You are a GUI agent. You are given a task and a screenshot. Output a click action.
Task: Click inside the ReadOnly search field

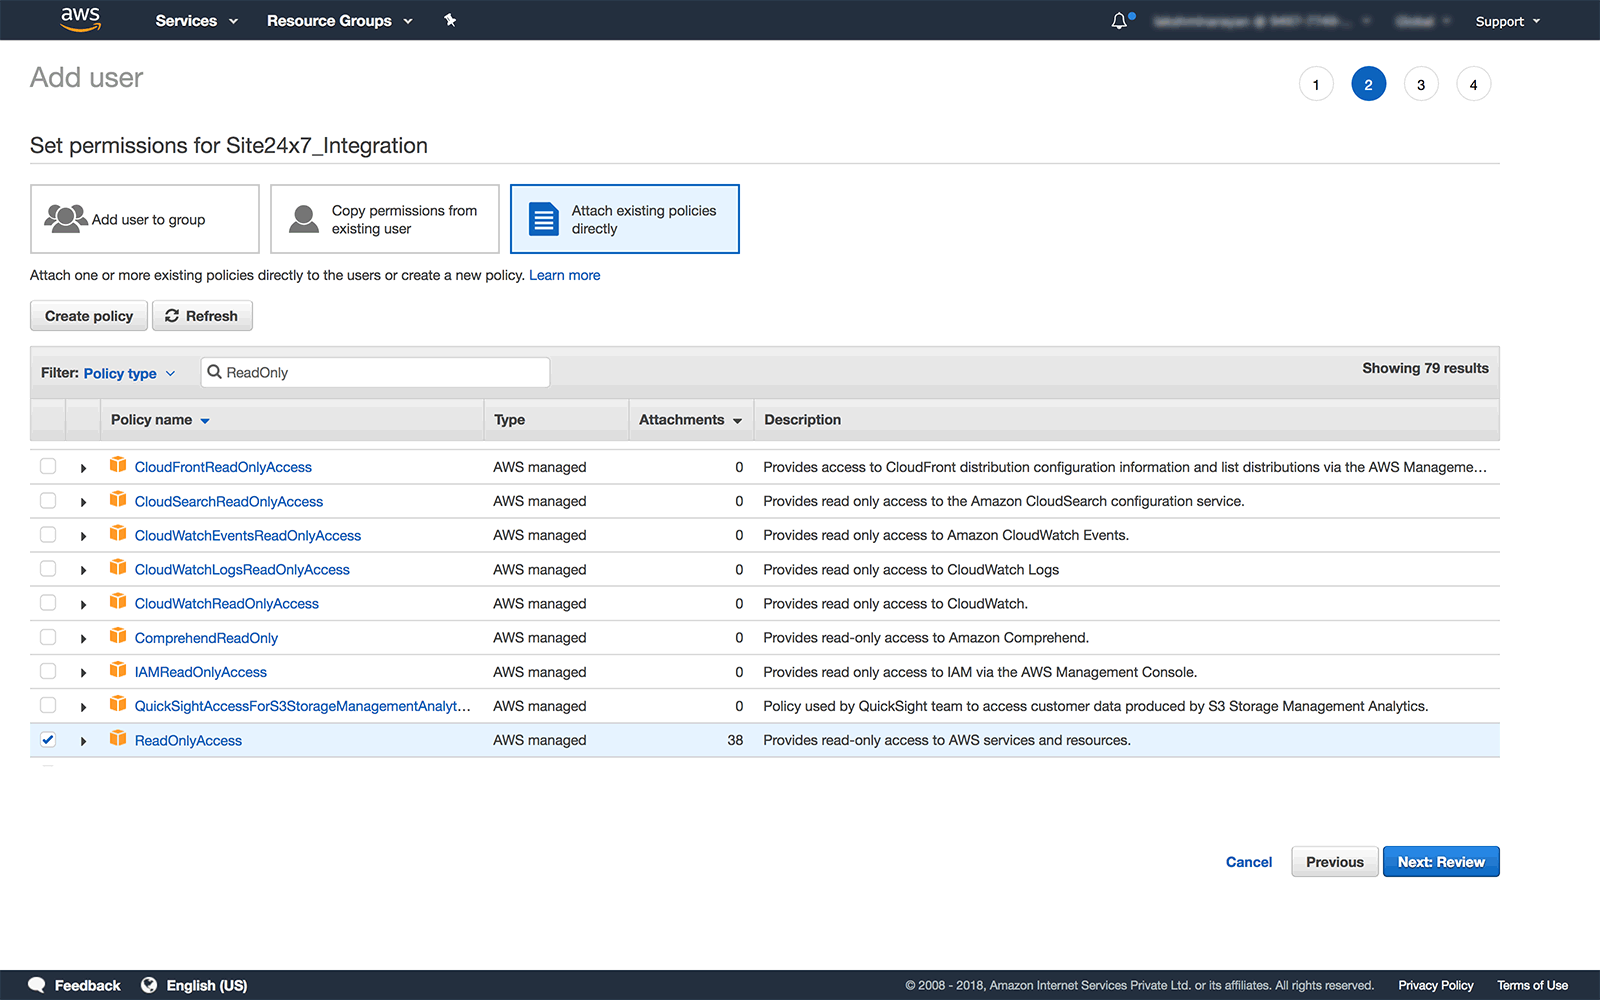coord(375,371)
